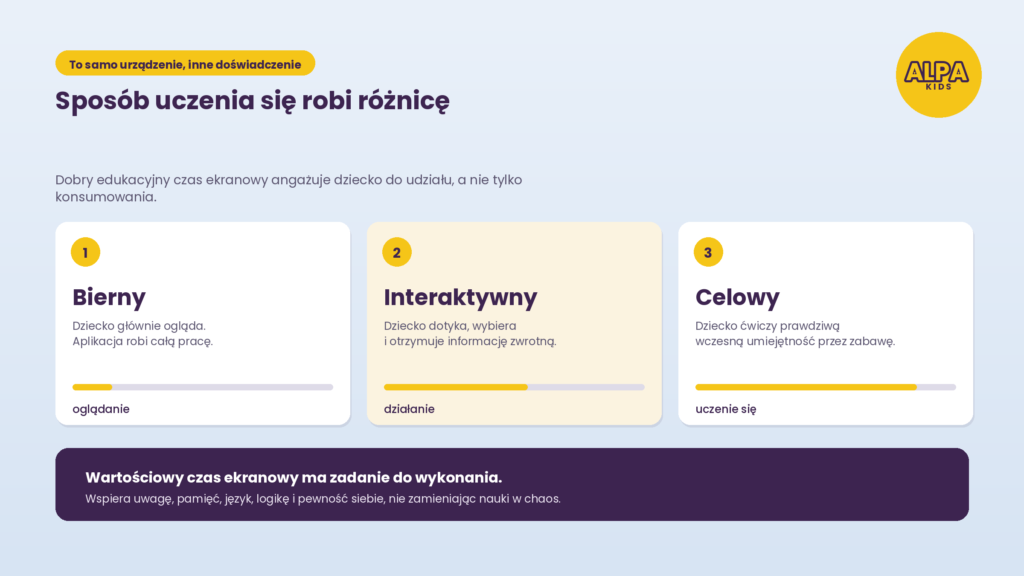Click the 'oglądanie' label

(101, 409)
